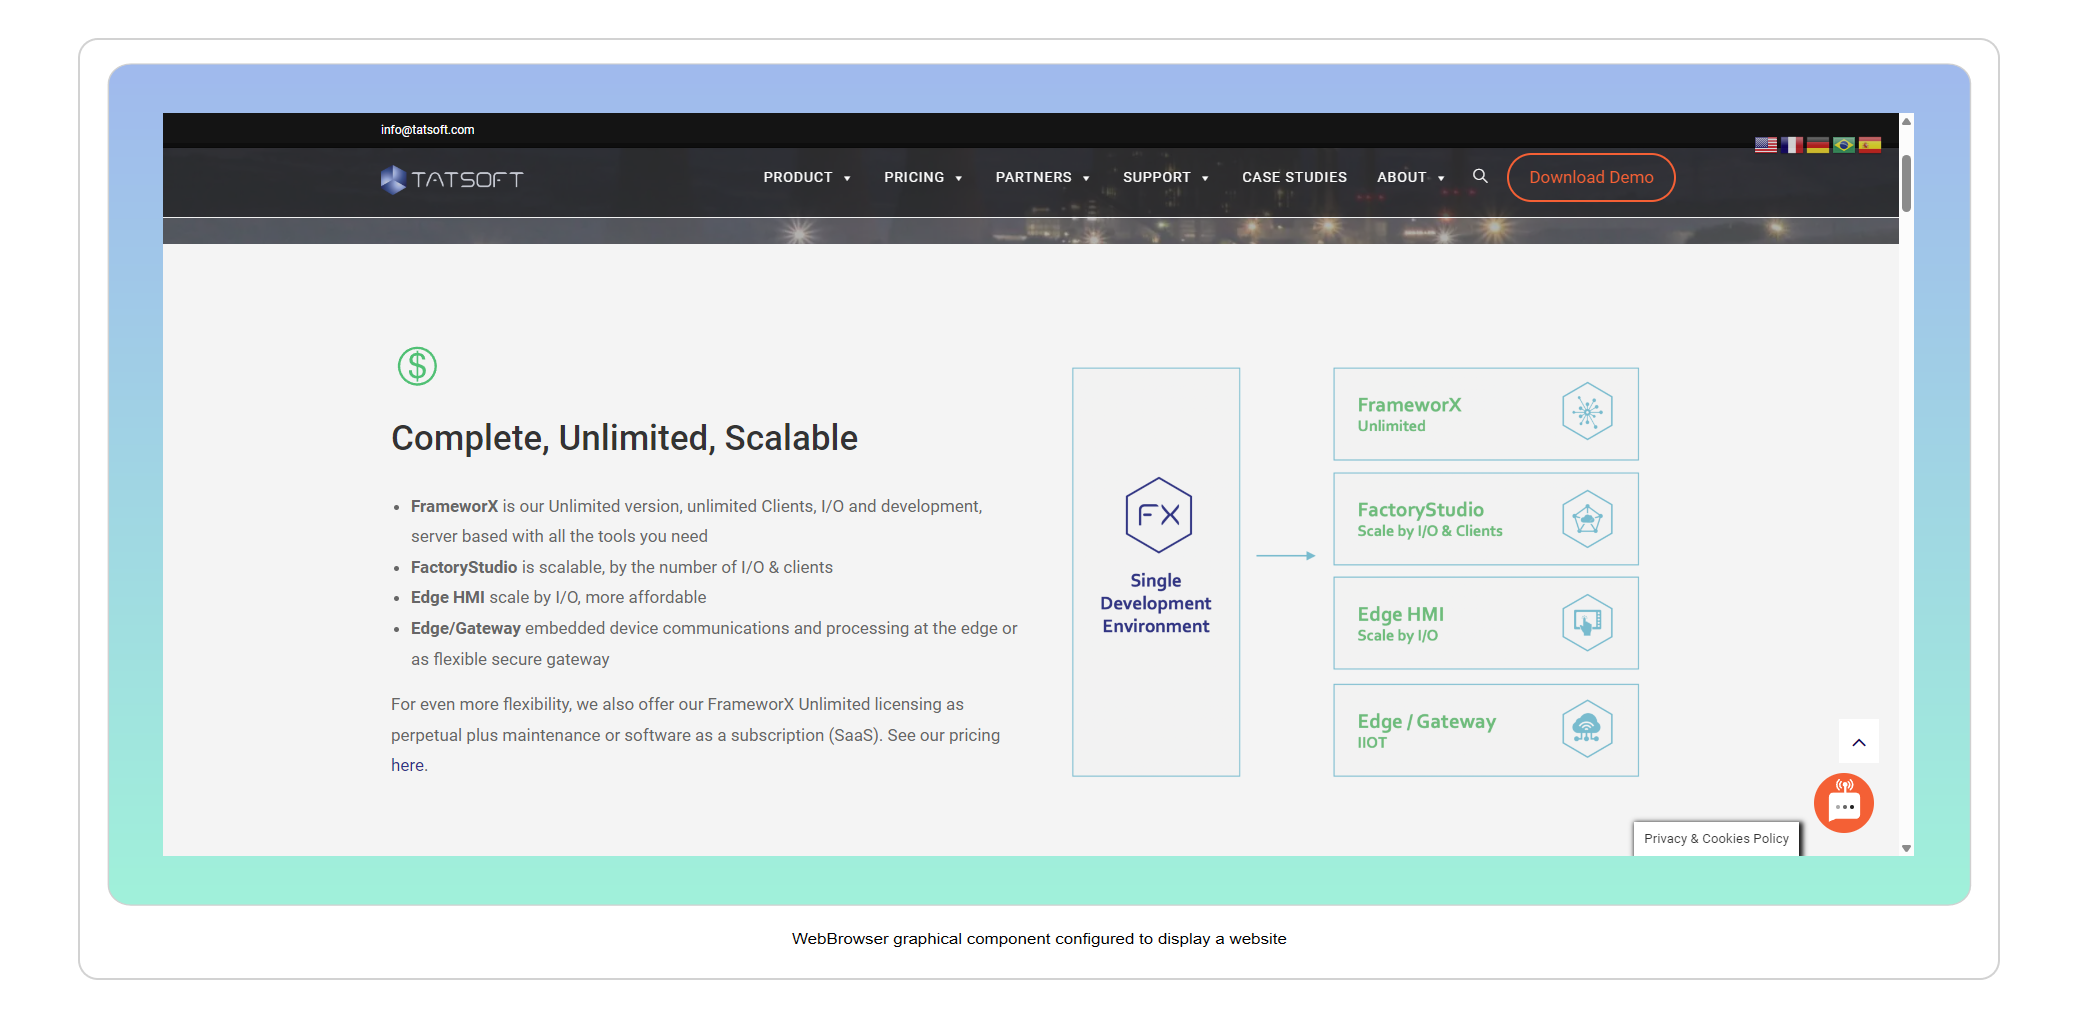The width and height of the screenshot is (2078, 1018).
Task: Pick the Spanish flag language option
Action: tap(1869, 145)
